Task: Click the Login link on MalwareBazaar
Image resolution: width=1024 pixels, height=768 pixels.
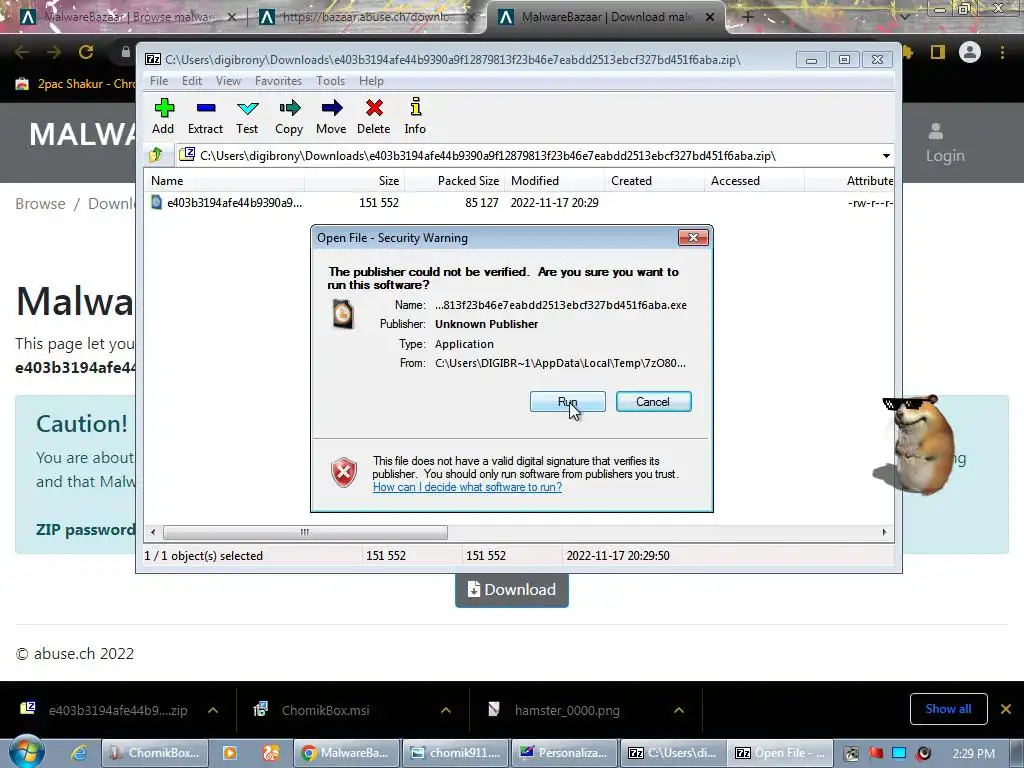Action: (x=944, y=144)
